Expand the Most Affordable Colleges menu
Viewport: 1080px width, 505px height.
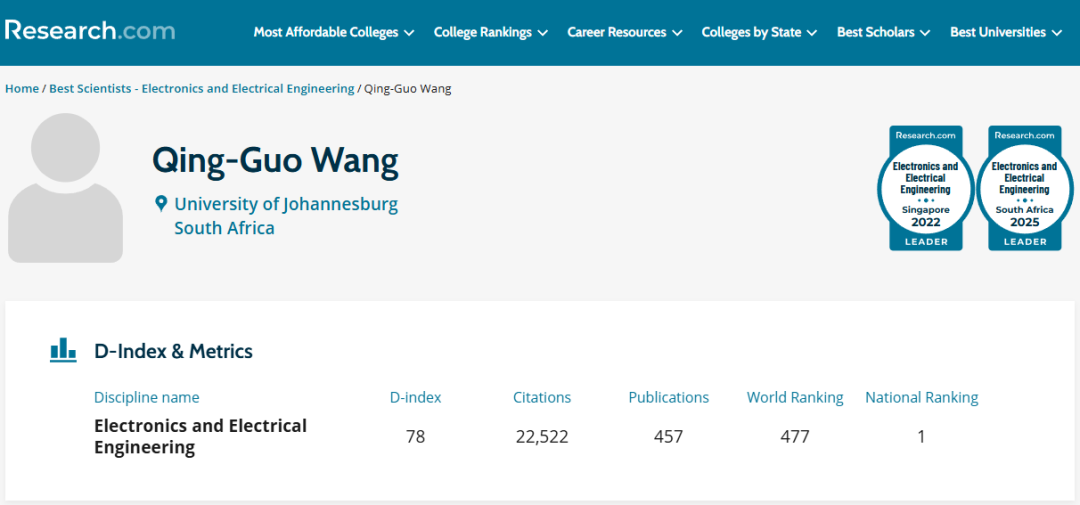(x=333, y=32)
